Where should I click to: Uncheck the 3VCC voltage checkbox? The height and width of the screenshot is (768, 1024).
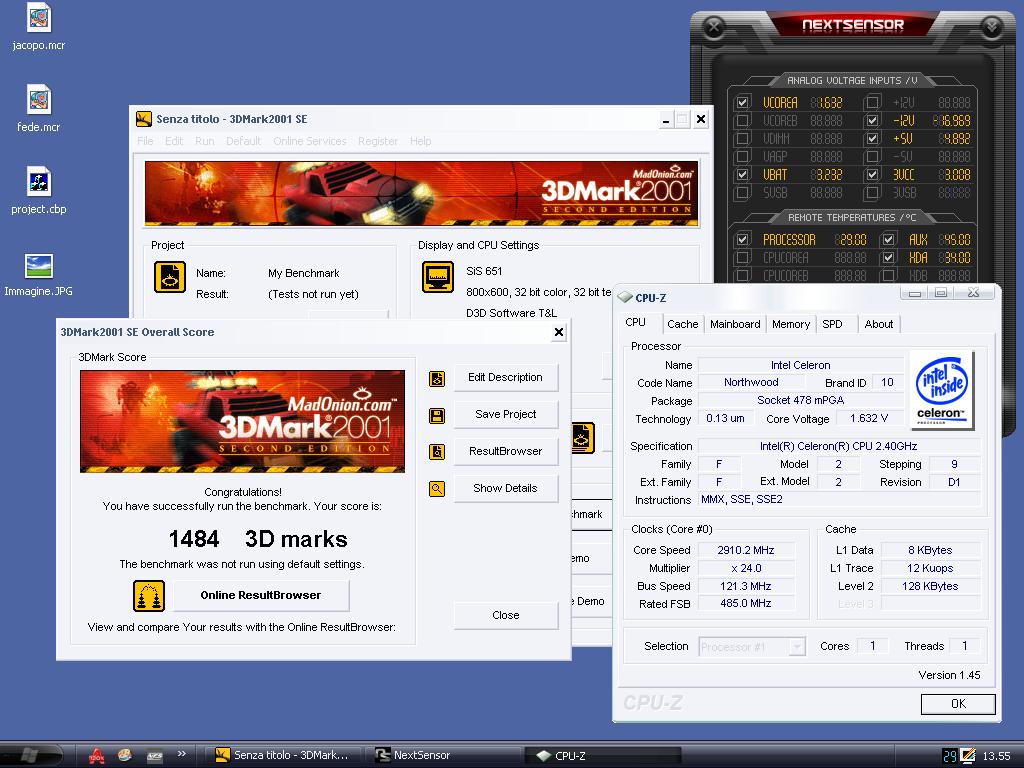coord(872,174)
